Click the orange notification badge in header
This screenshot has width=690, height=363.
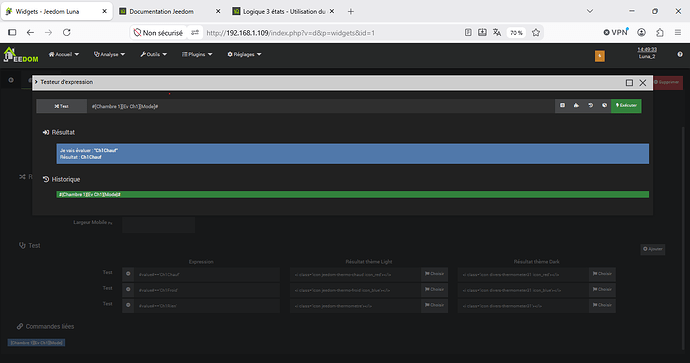[599, 56]
